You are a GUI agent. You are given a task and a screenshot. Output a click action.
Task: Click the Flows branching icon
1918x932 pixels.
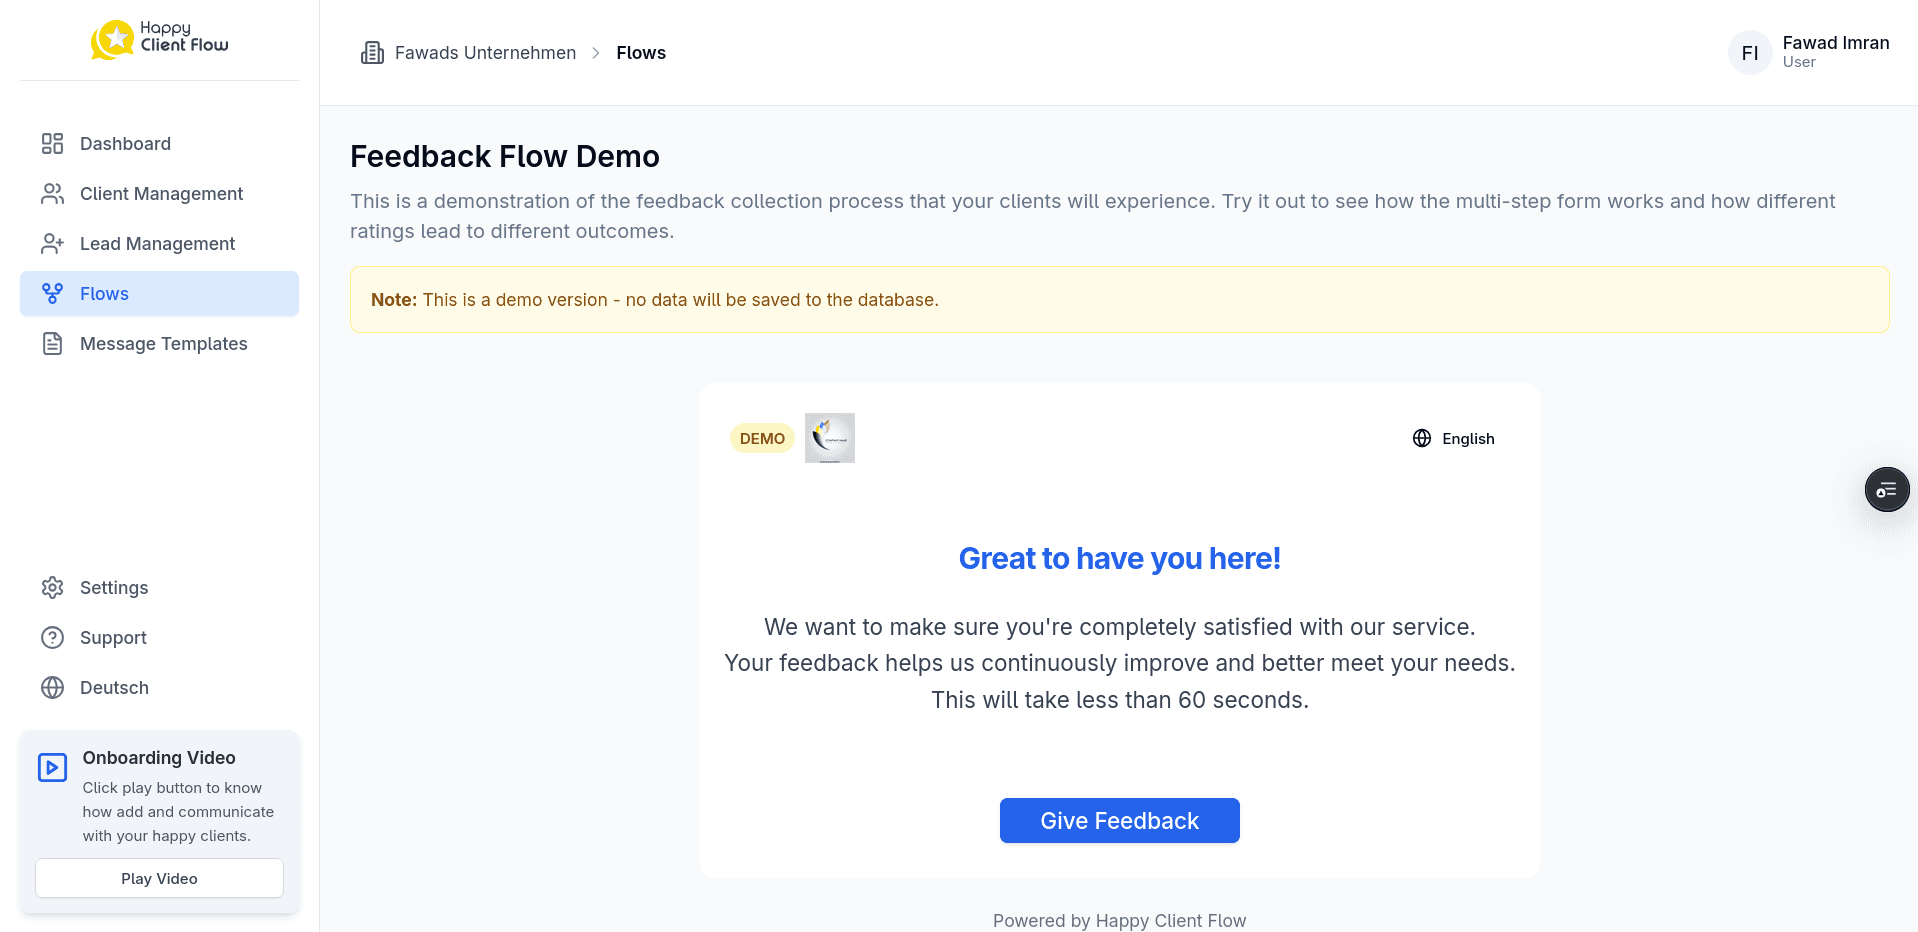[52, 293]
